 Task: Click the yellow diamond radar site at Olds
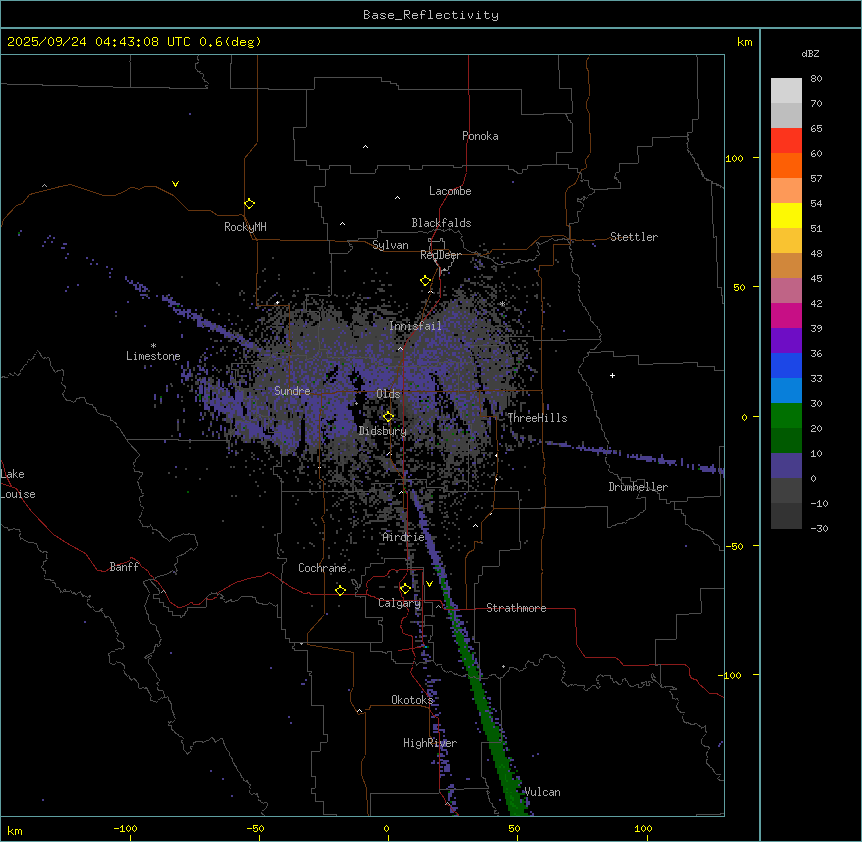(x=388, y=416)
